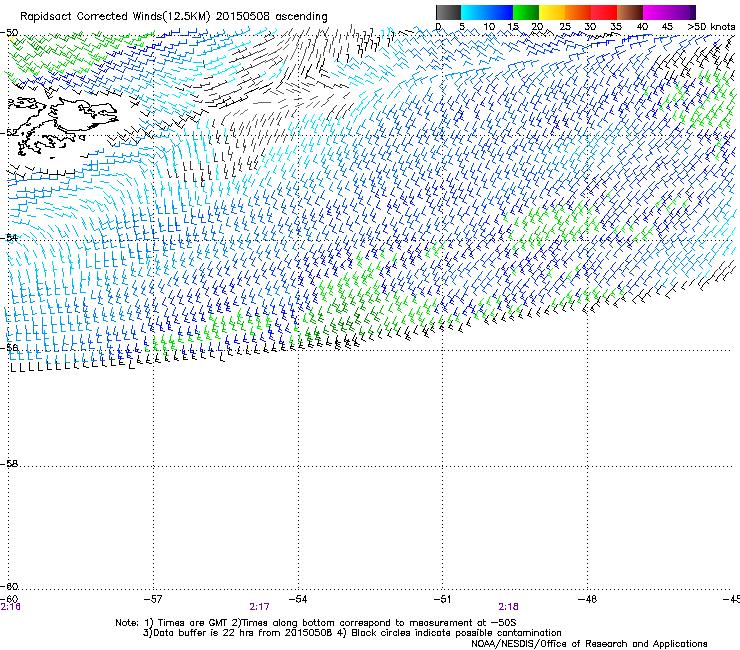Click the -54 longitude label on bottom axis
740x650 pixels.
pyautogui.click(x=298, y=599)
